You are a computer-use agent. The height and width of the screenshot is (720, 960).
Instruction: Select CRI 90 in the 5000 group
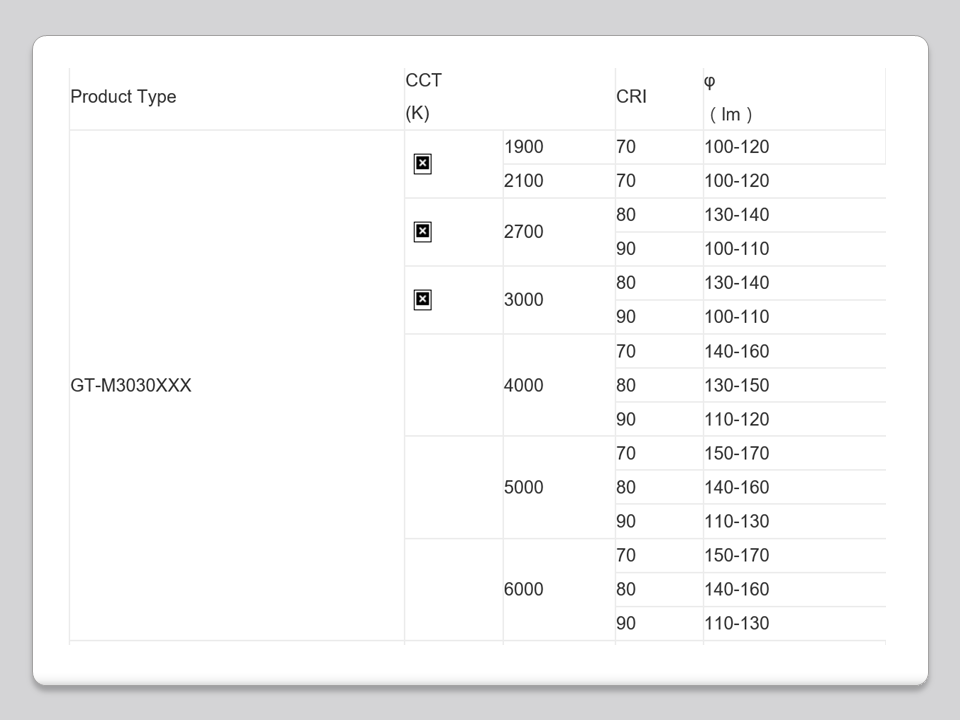click(x=626, y=522)
